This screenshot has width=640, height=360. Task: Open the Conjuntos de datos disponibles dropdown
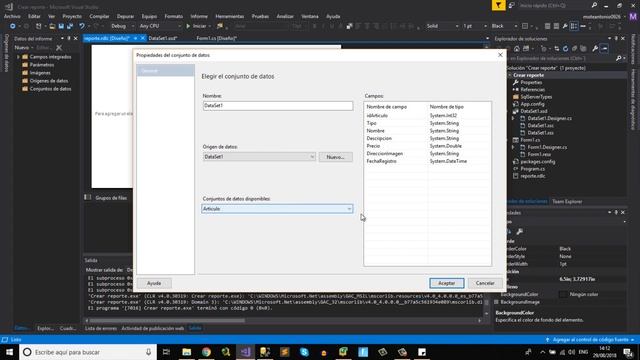coord(277,209)
